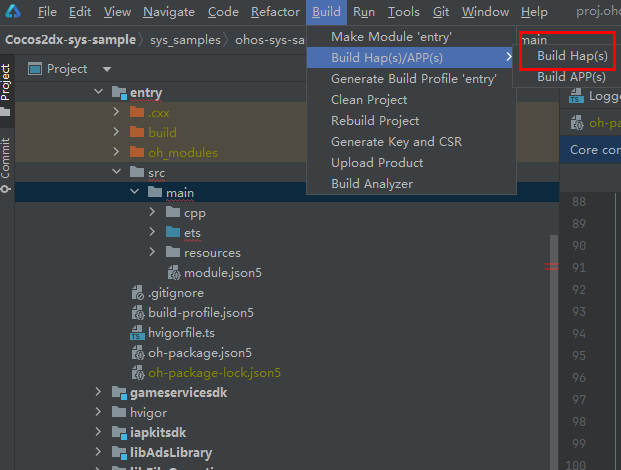621x470 pixels.
Task: Click the entry module folder icon
Action: pyautogui.click(x=119, y=93)
